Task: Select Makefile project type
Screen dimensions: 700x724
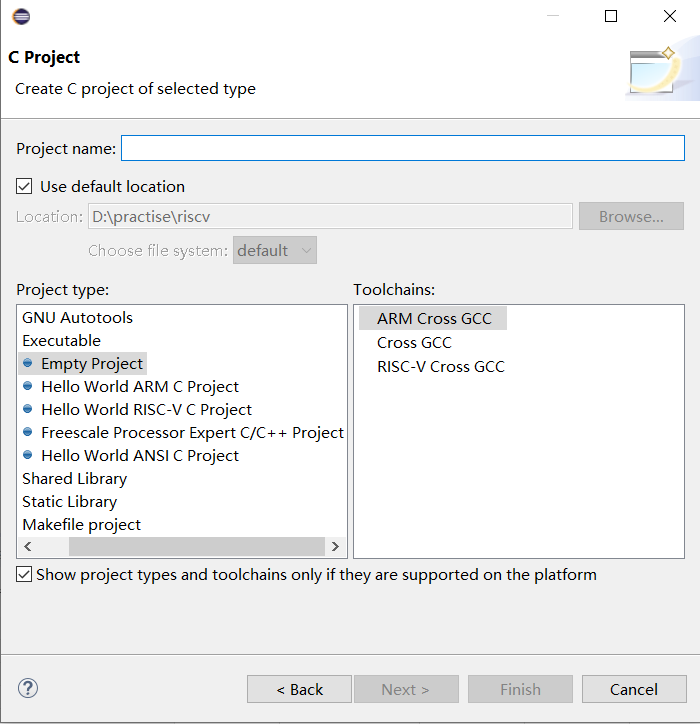Action: (x=81, y=525)
